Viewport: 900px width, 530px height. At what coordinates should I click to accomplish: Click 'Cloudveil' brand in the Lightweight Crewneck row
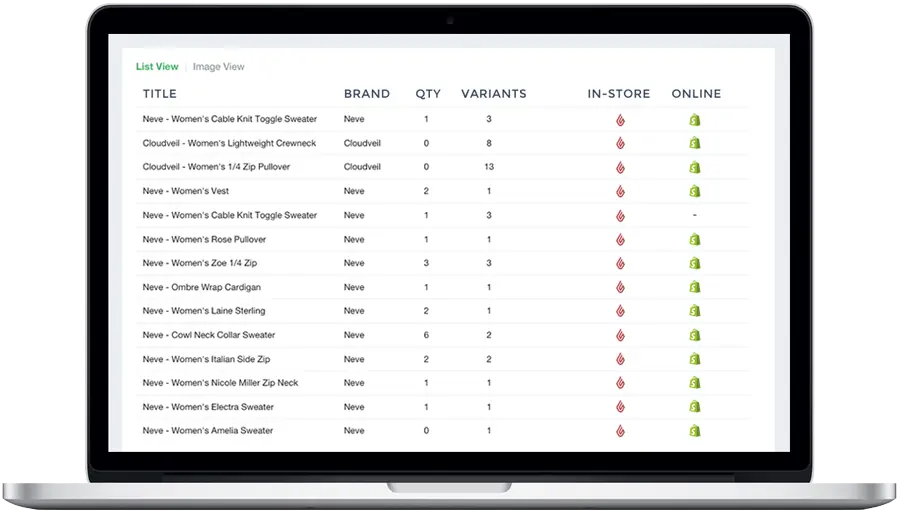[362, 143]
